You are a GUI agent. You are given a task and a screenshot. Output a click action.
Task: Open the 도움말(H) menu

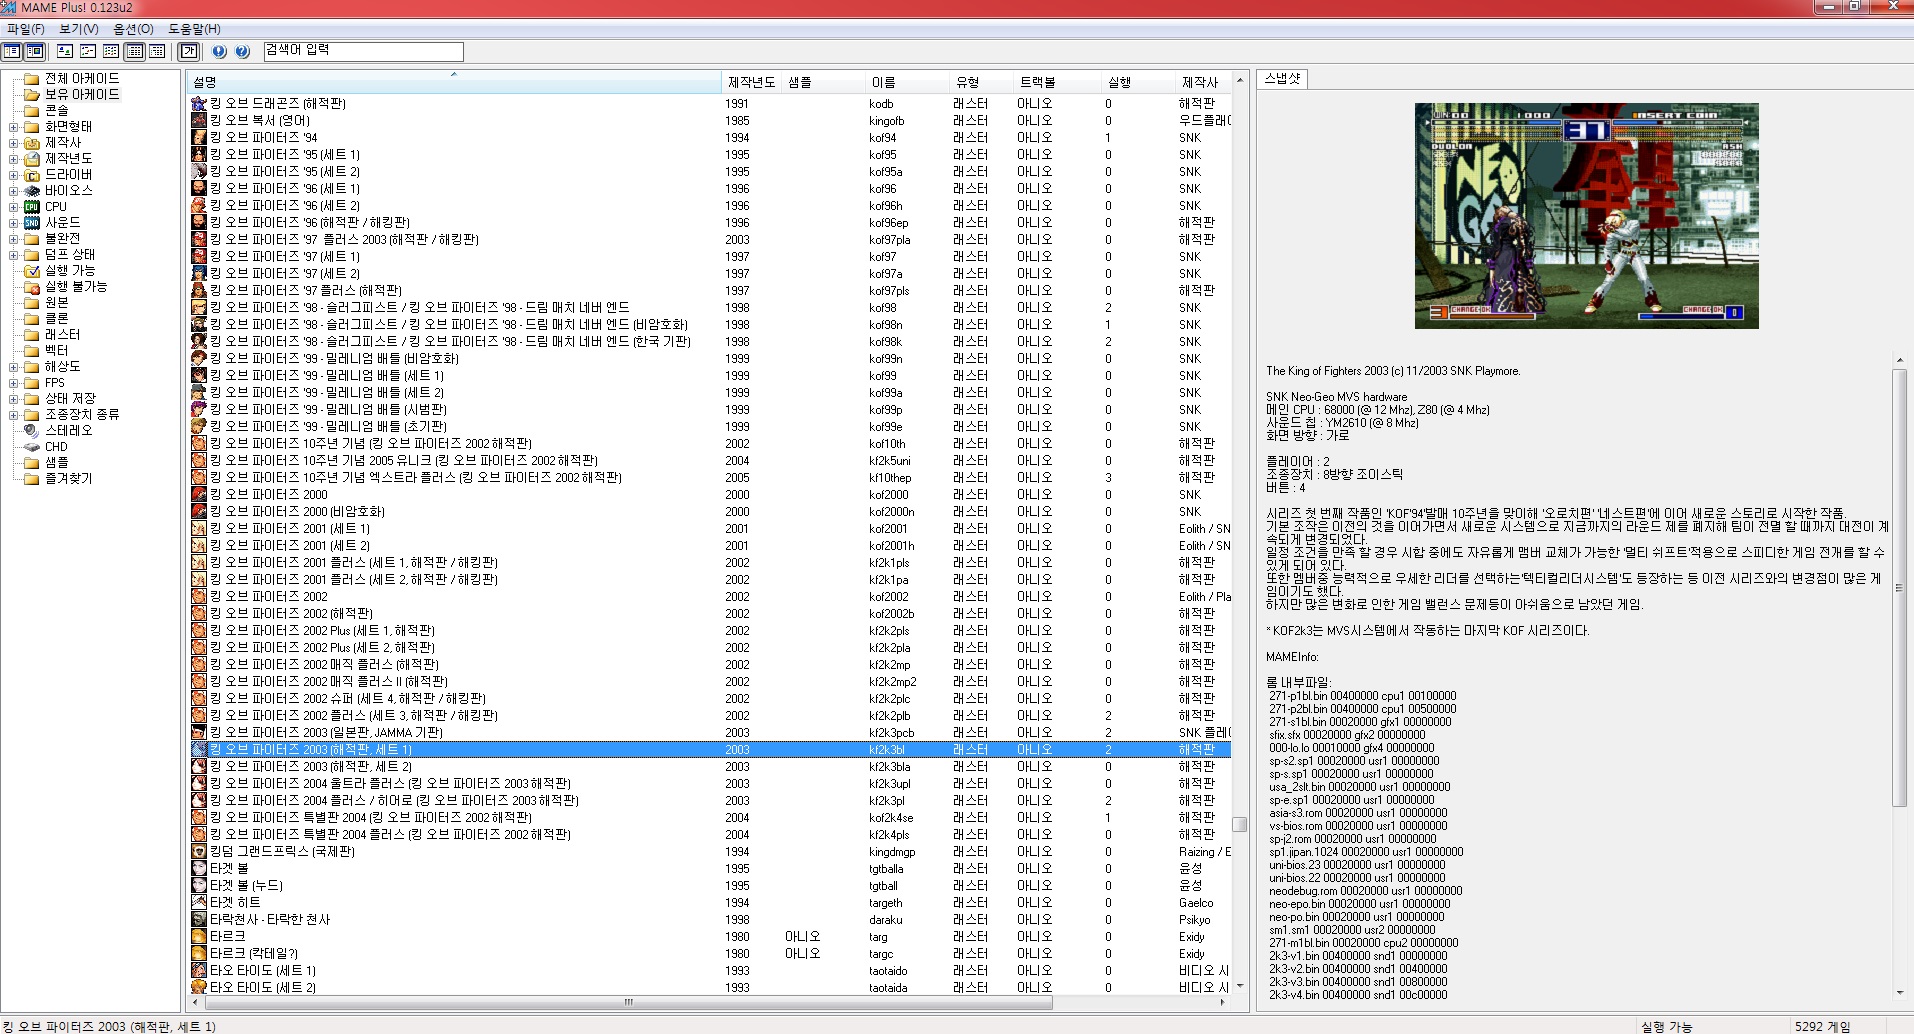pyautogui.click(x=194, y=29)
